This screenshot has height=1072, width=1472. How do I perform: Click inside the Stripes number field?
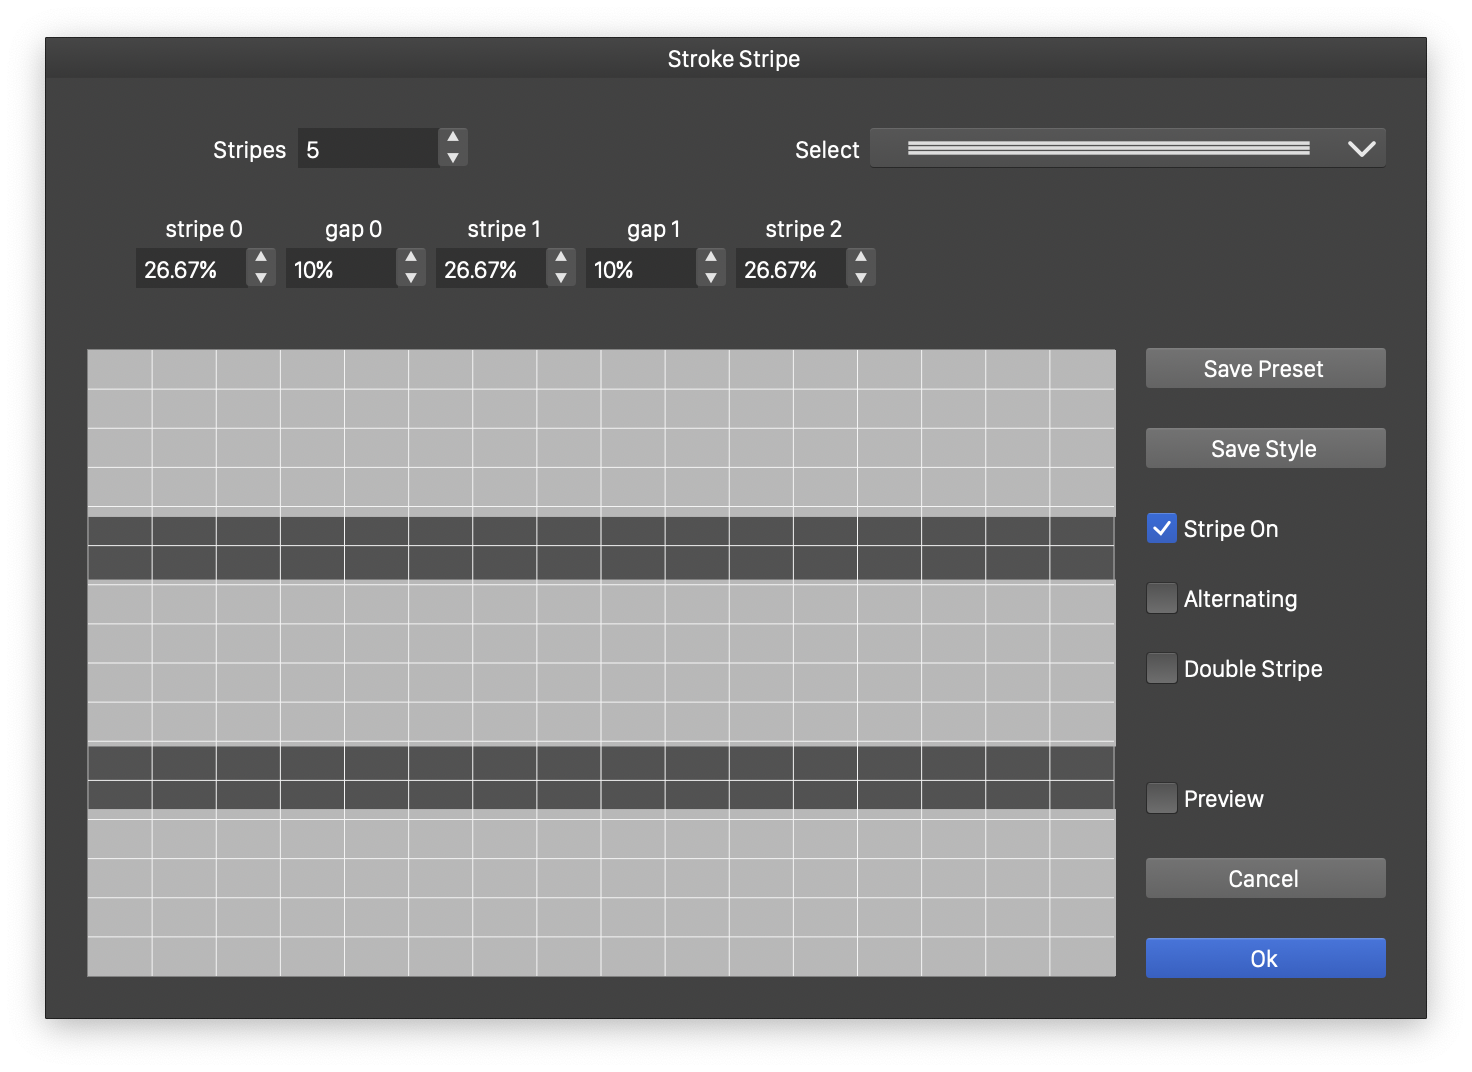(367, 149)
